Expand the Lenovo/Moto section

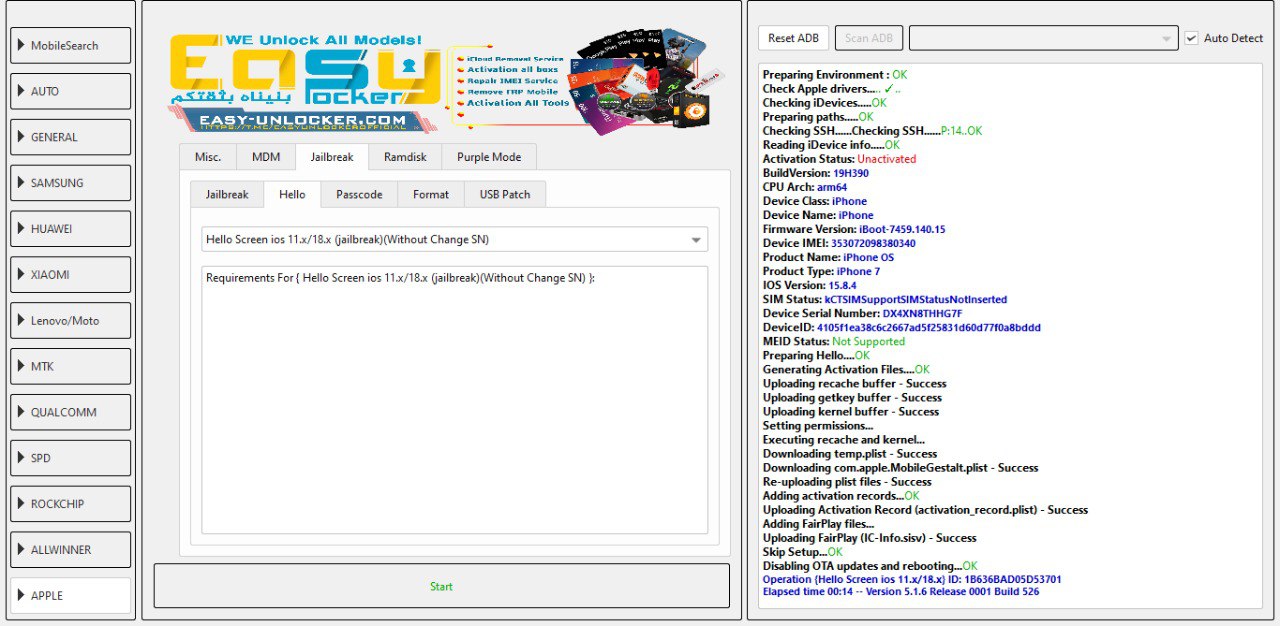pos(71,320)
